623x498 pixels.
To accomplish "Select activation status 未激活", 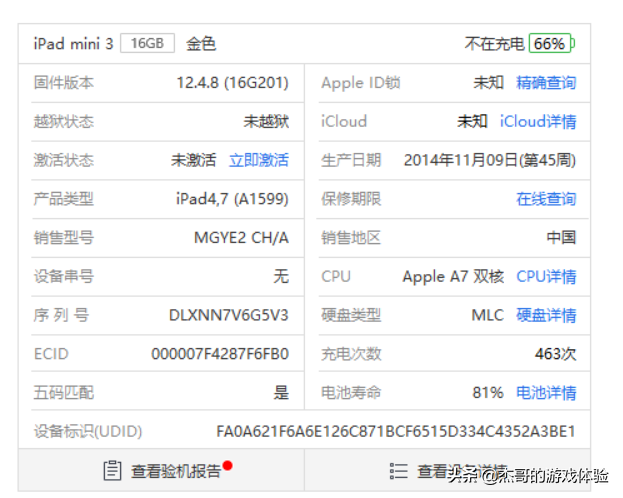I will click(193, 160).
